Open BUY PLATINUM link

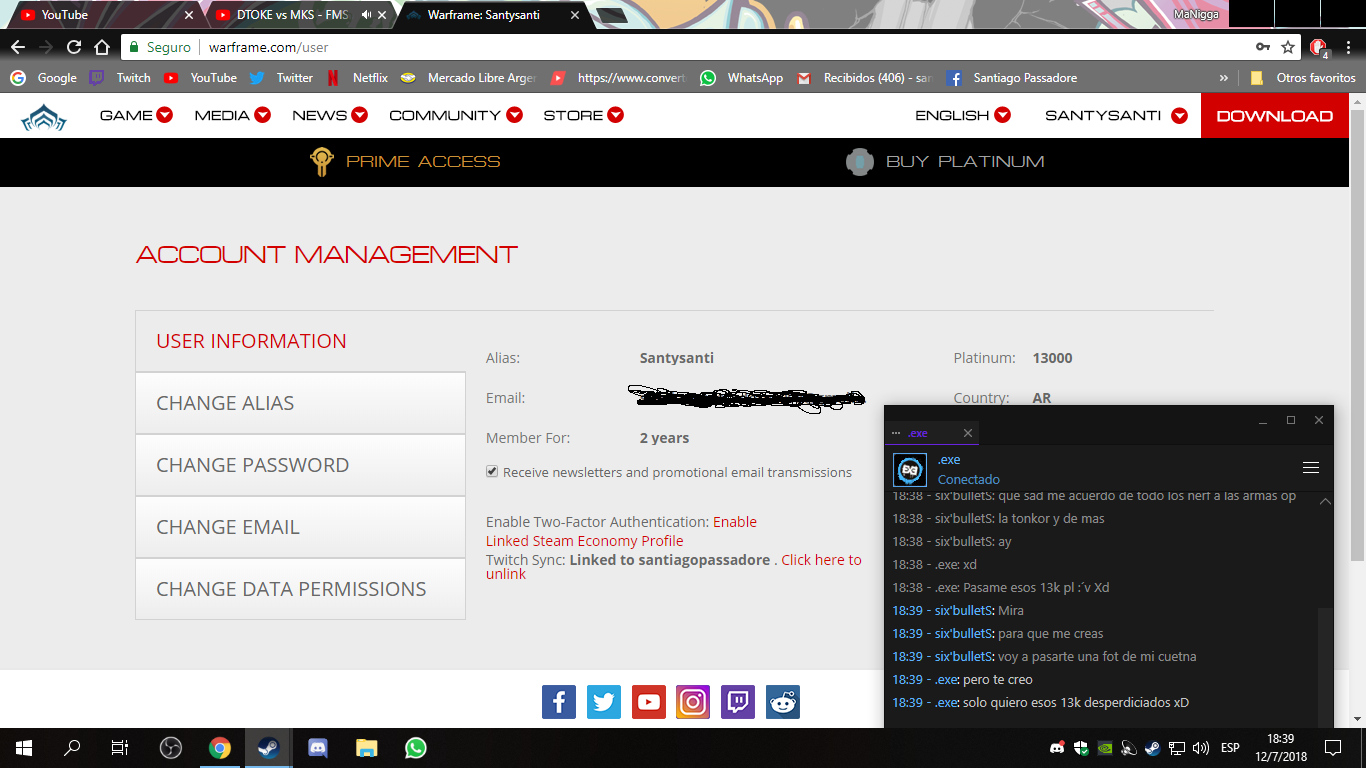pyautogui.click(x=945, y=162)
